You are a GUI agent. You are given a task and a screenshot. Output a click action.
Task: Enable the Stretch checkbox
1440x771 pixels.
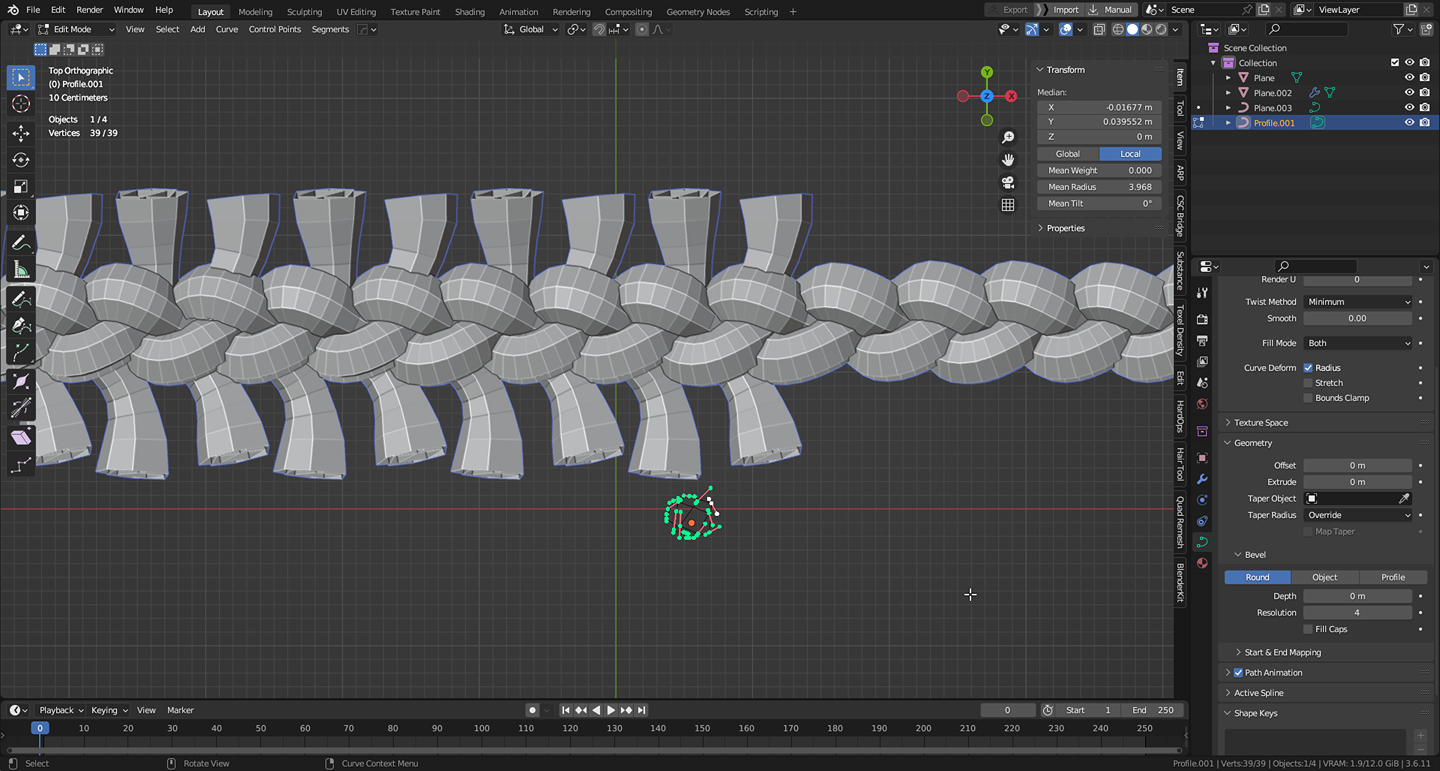point(1308,383)
